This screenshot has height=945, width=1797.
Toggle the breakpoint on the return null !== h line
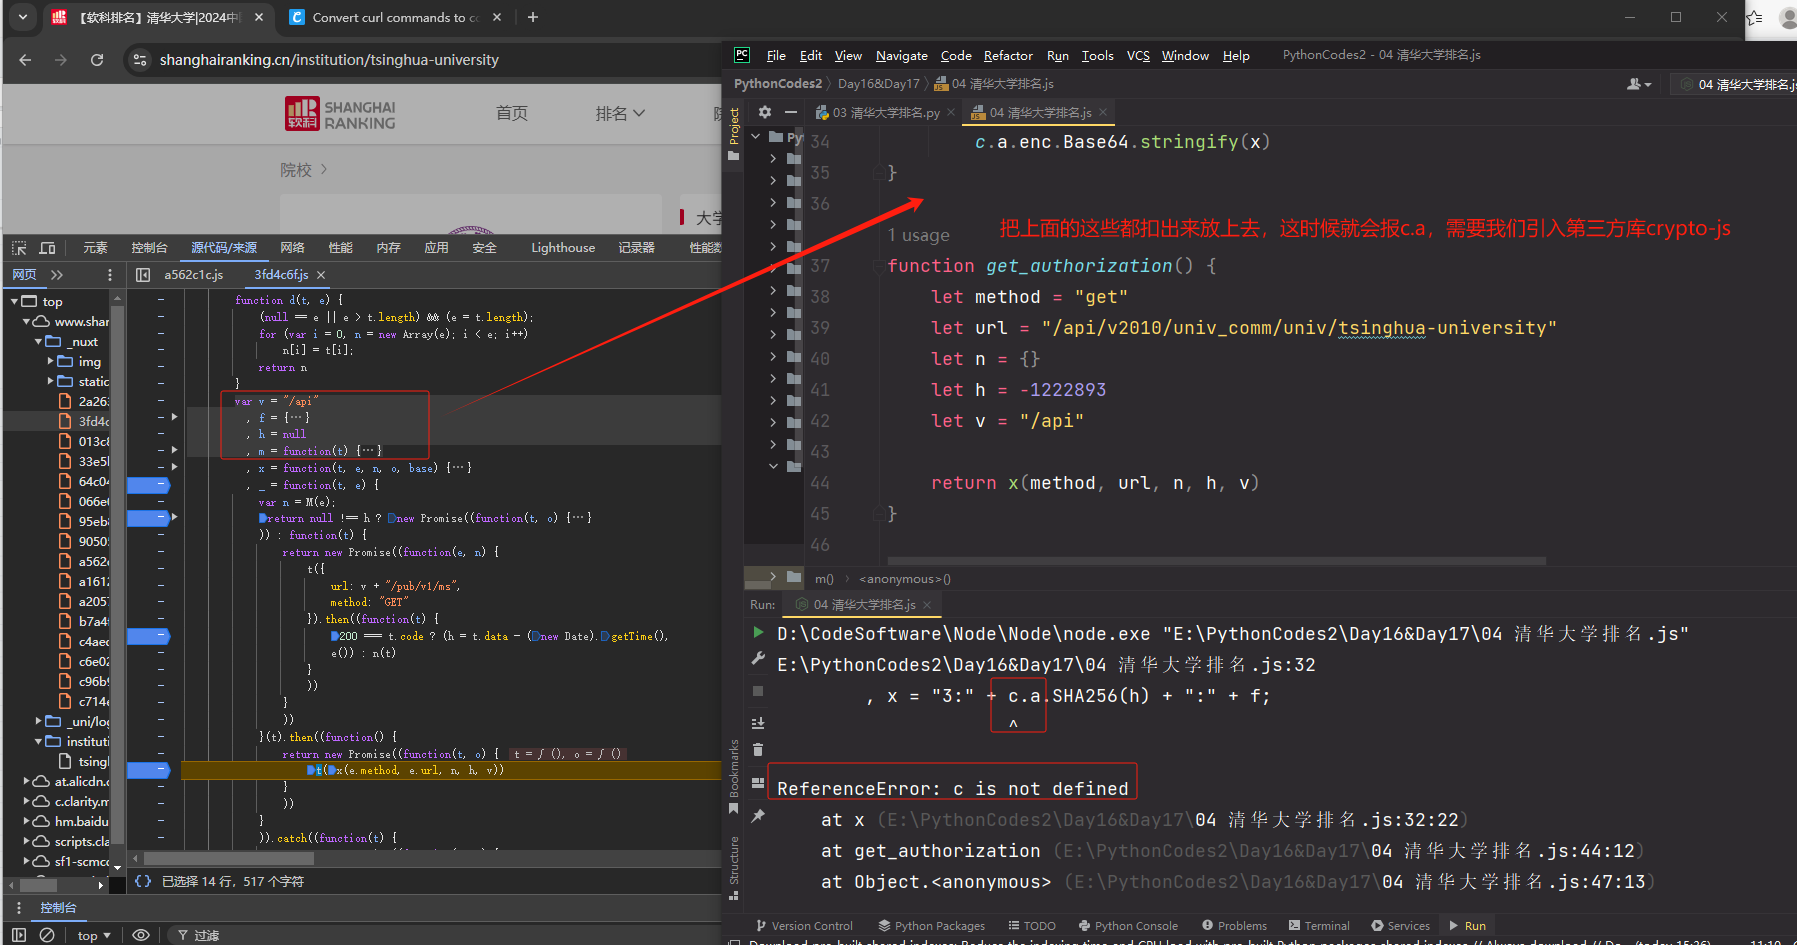pos(148,518)
